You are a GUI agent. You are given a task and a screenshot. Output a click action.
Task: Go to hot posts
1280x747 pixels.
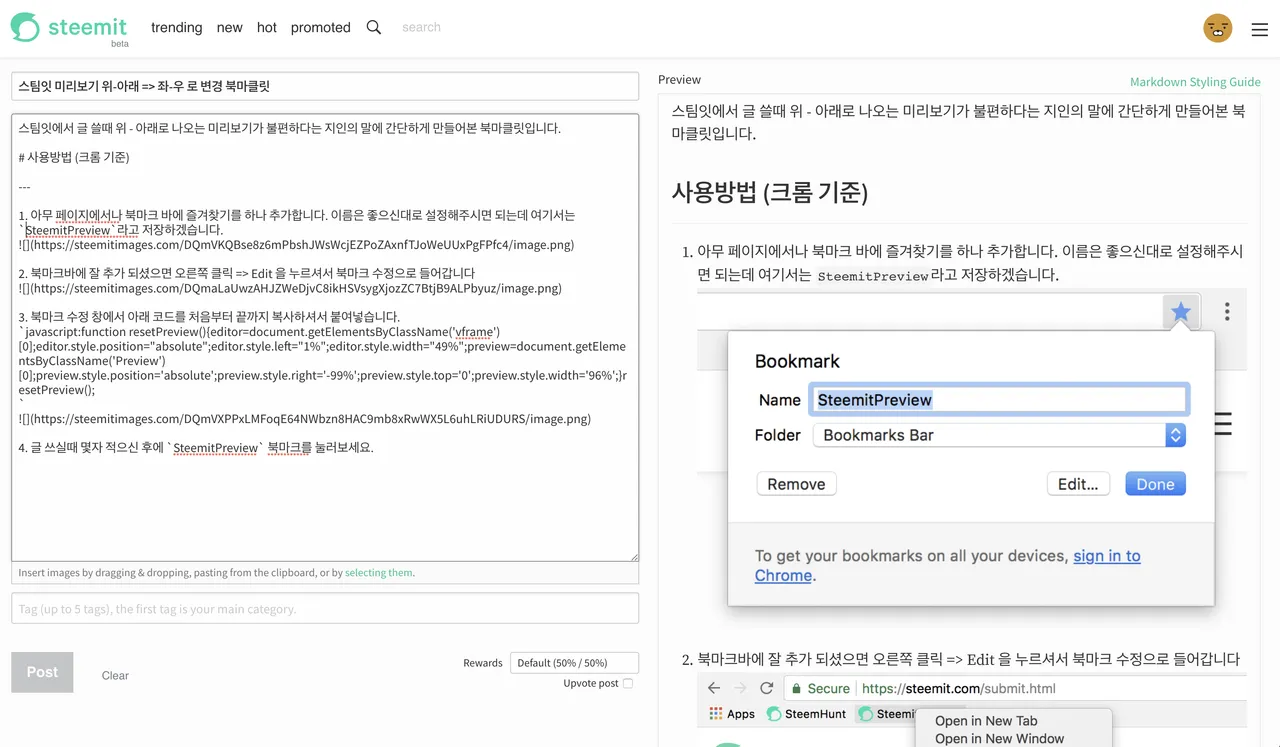coord(267,28)
